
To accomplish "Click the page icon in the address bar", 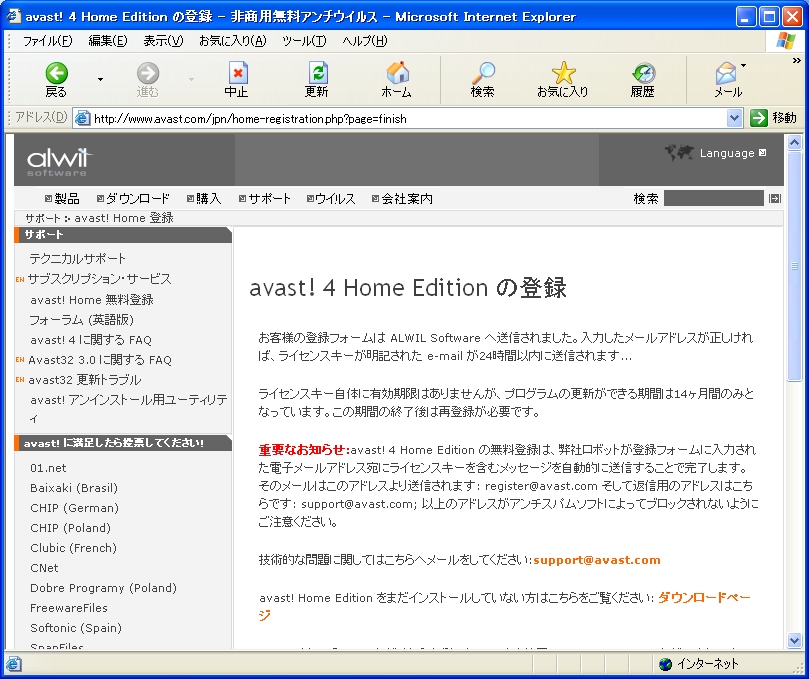I will (83, 119).
